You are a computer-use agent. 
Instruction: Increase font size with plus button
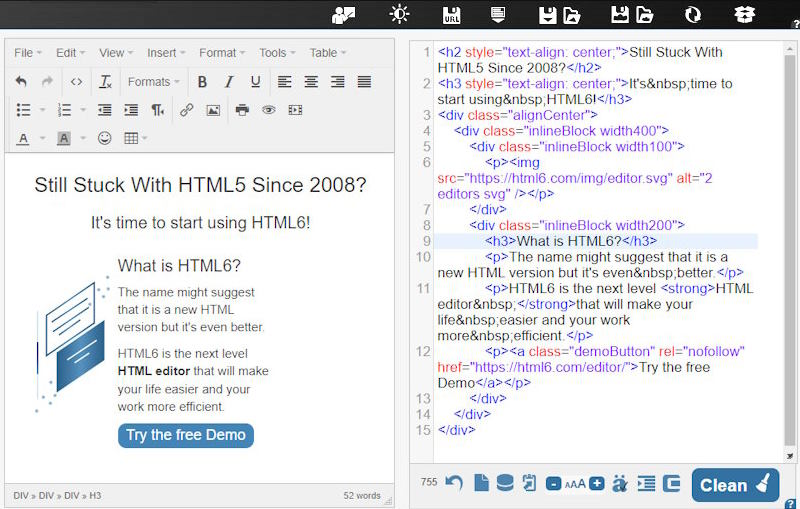point(597,483)
